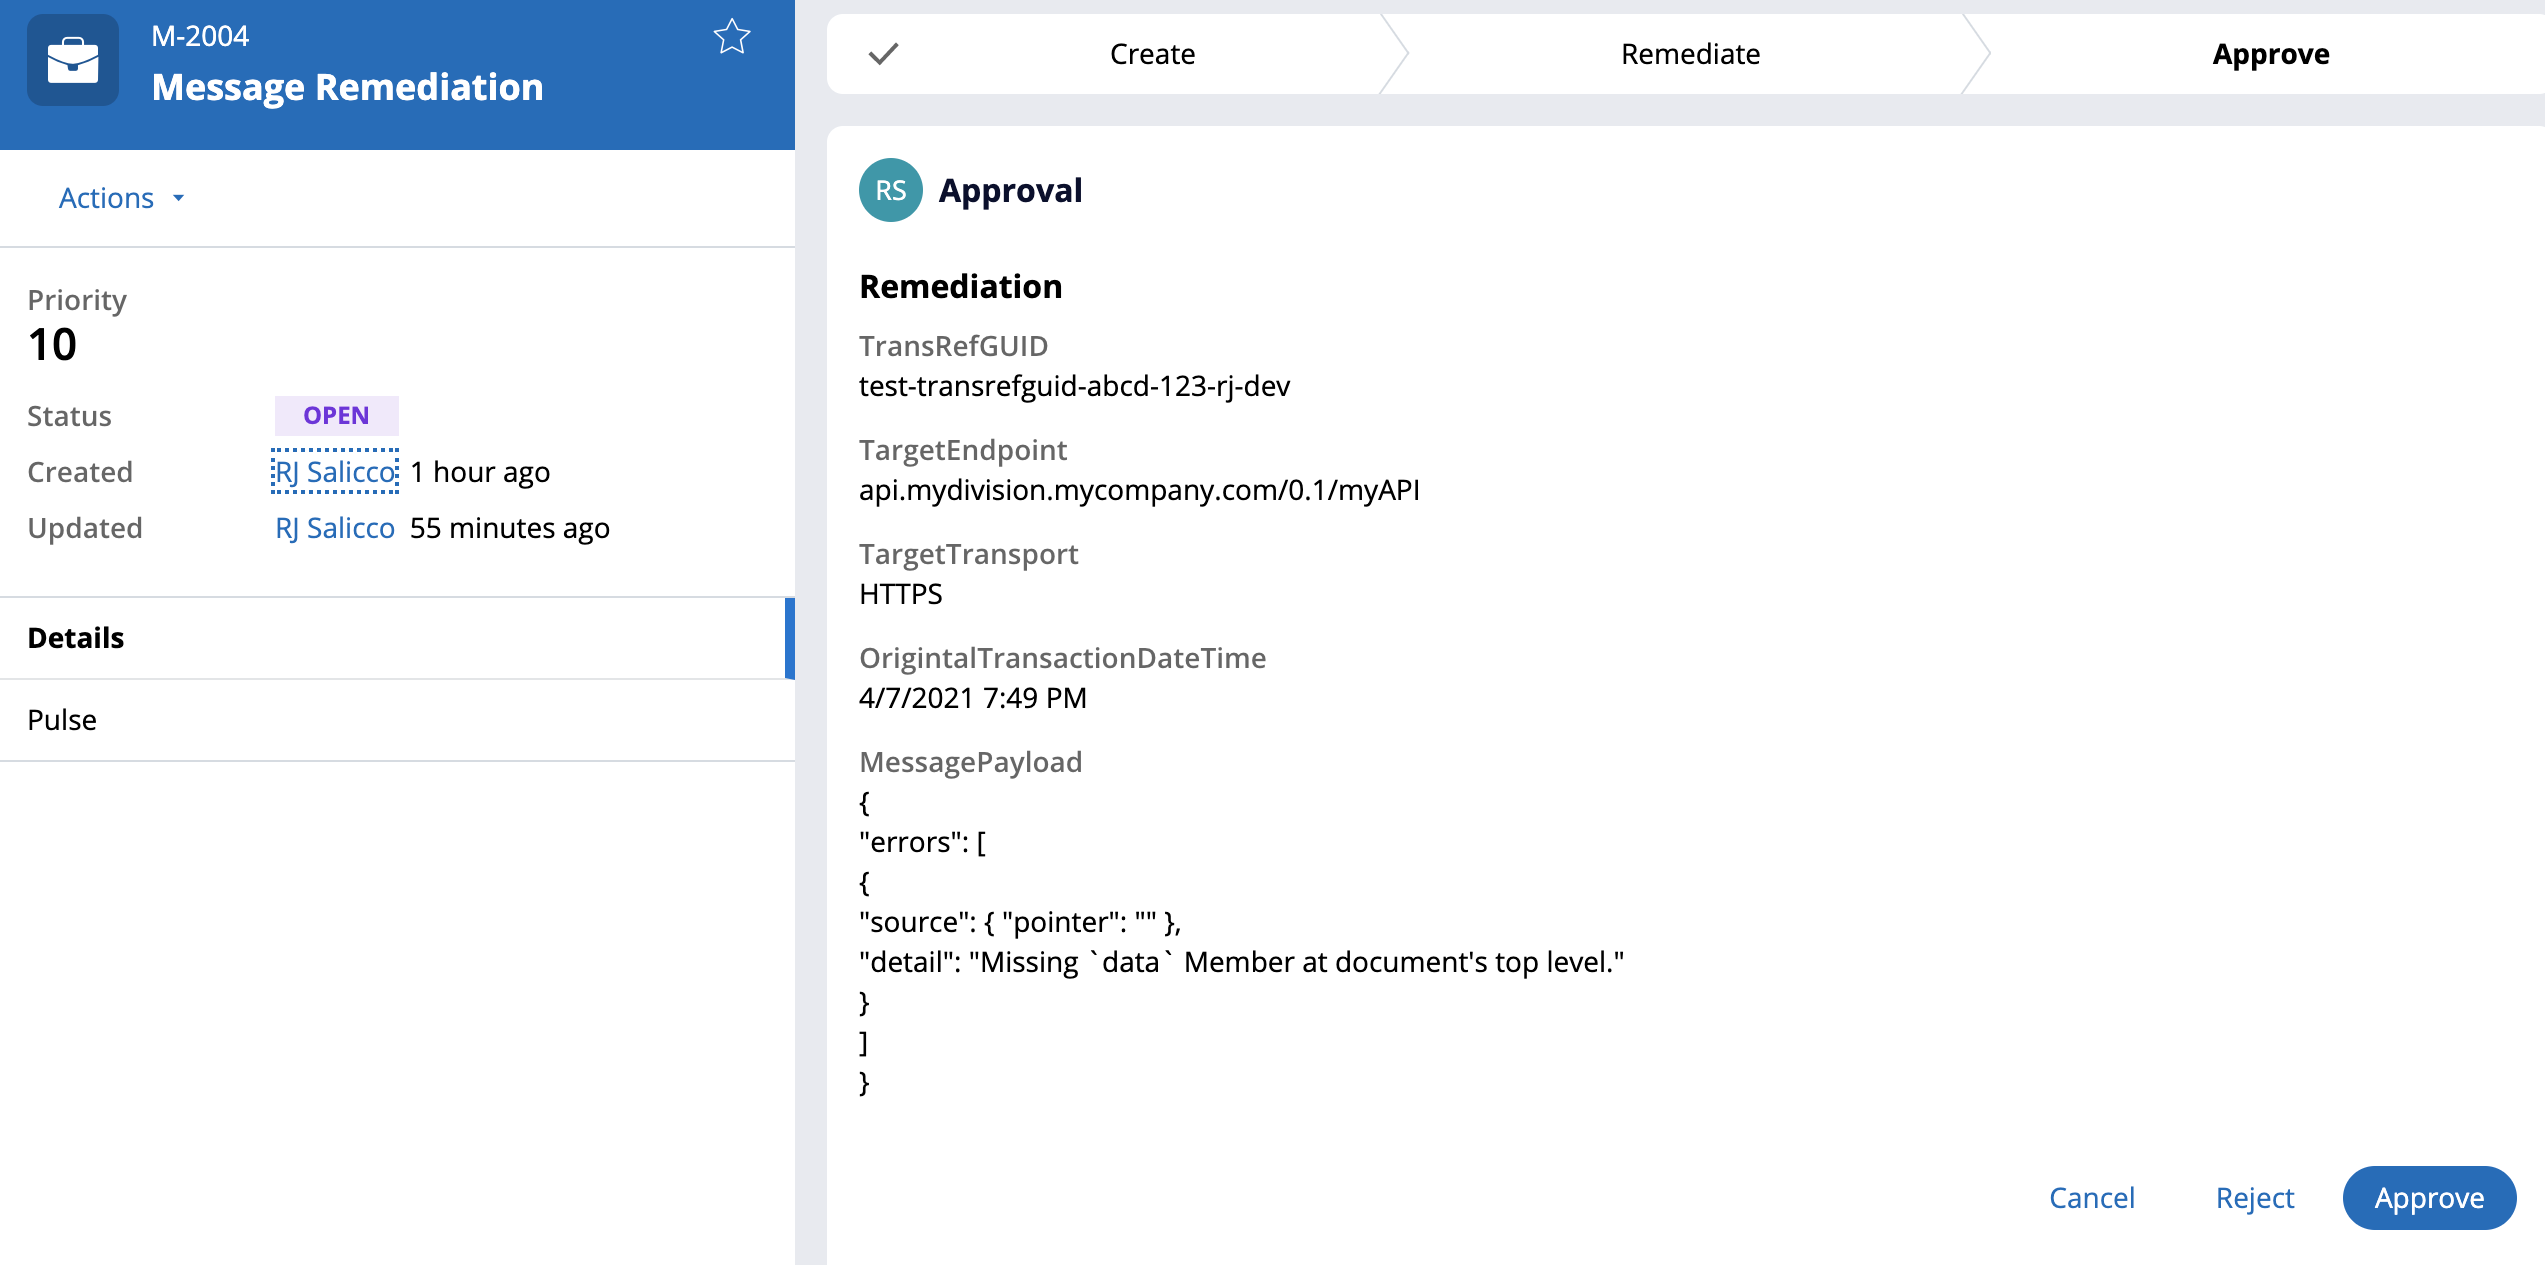
Task: Click the TargetEndpoint URL value
Action: [x=1139, y=490]
